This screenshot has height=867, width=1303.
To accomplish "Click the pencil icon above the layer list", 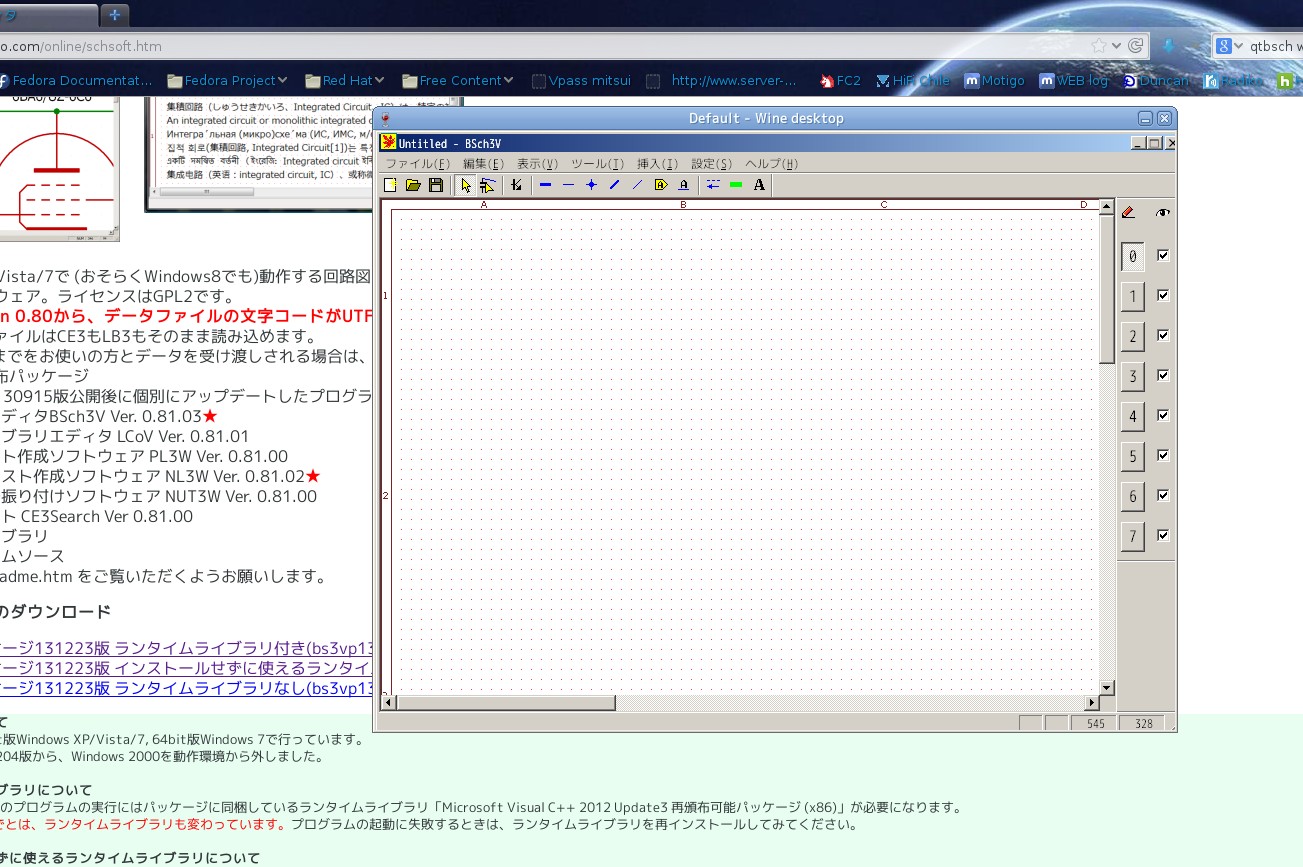I will coord(1127,211).
